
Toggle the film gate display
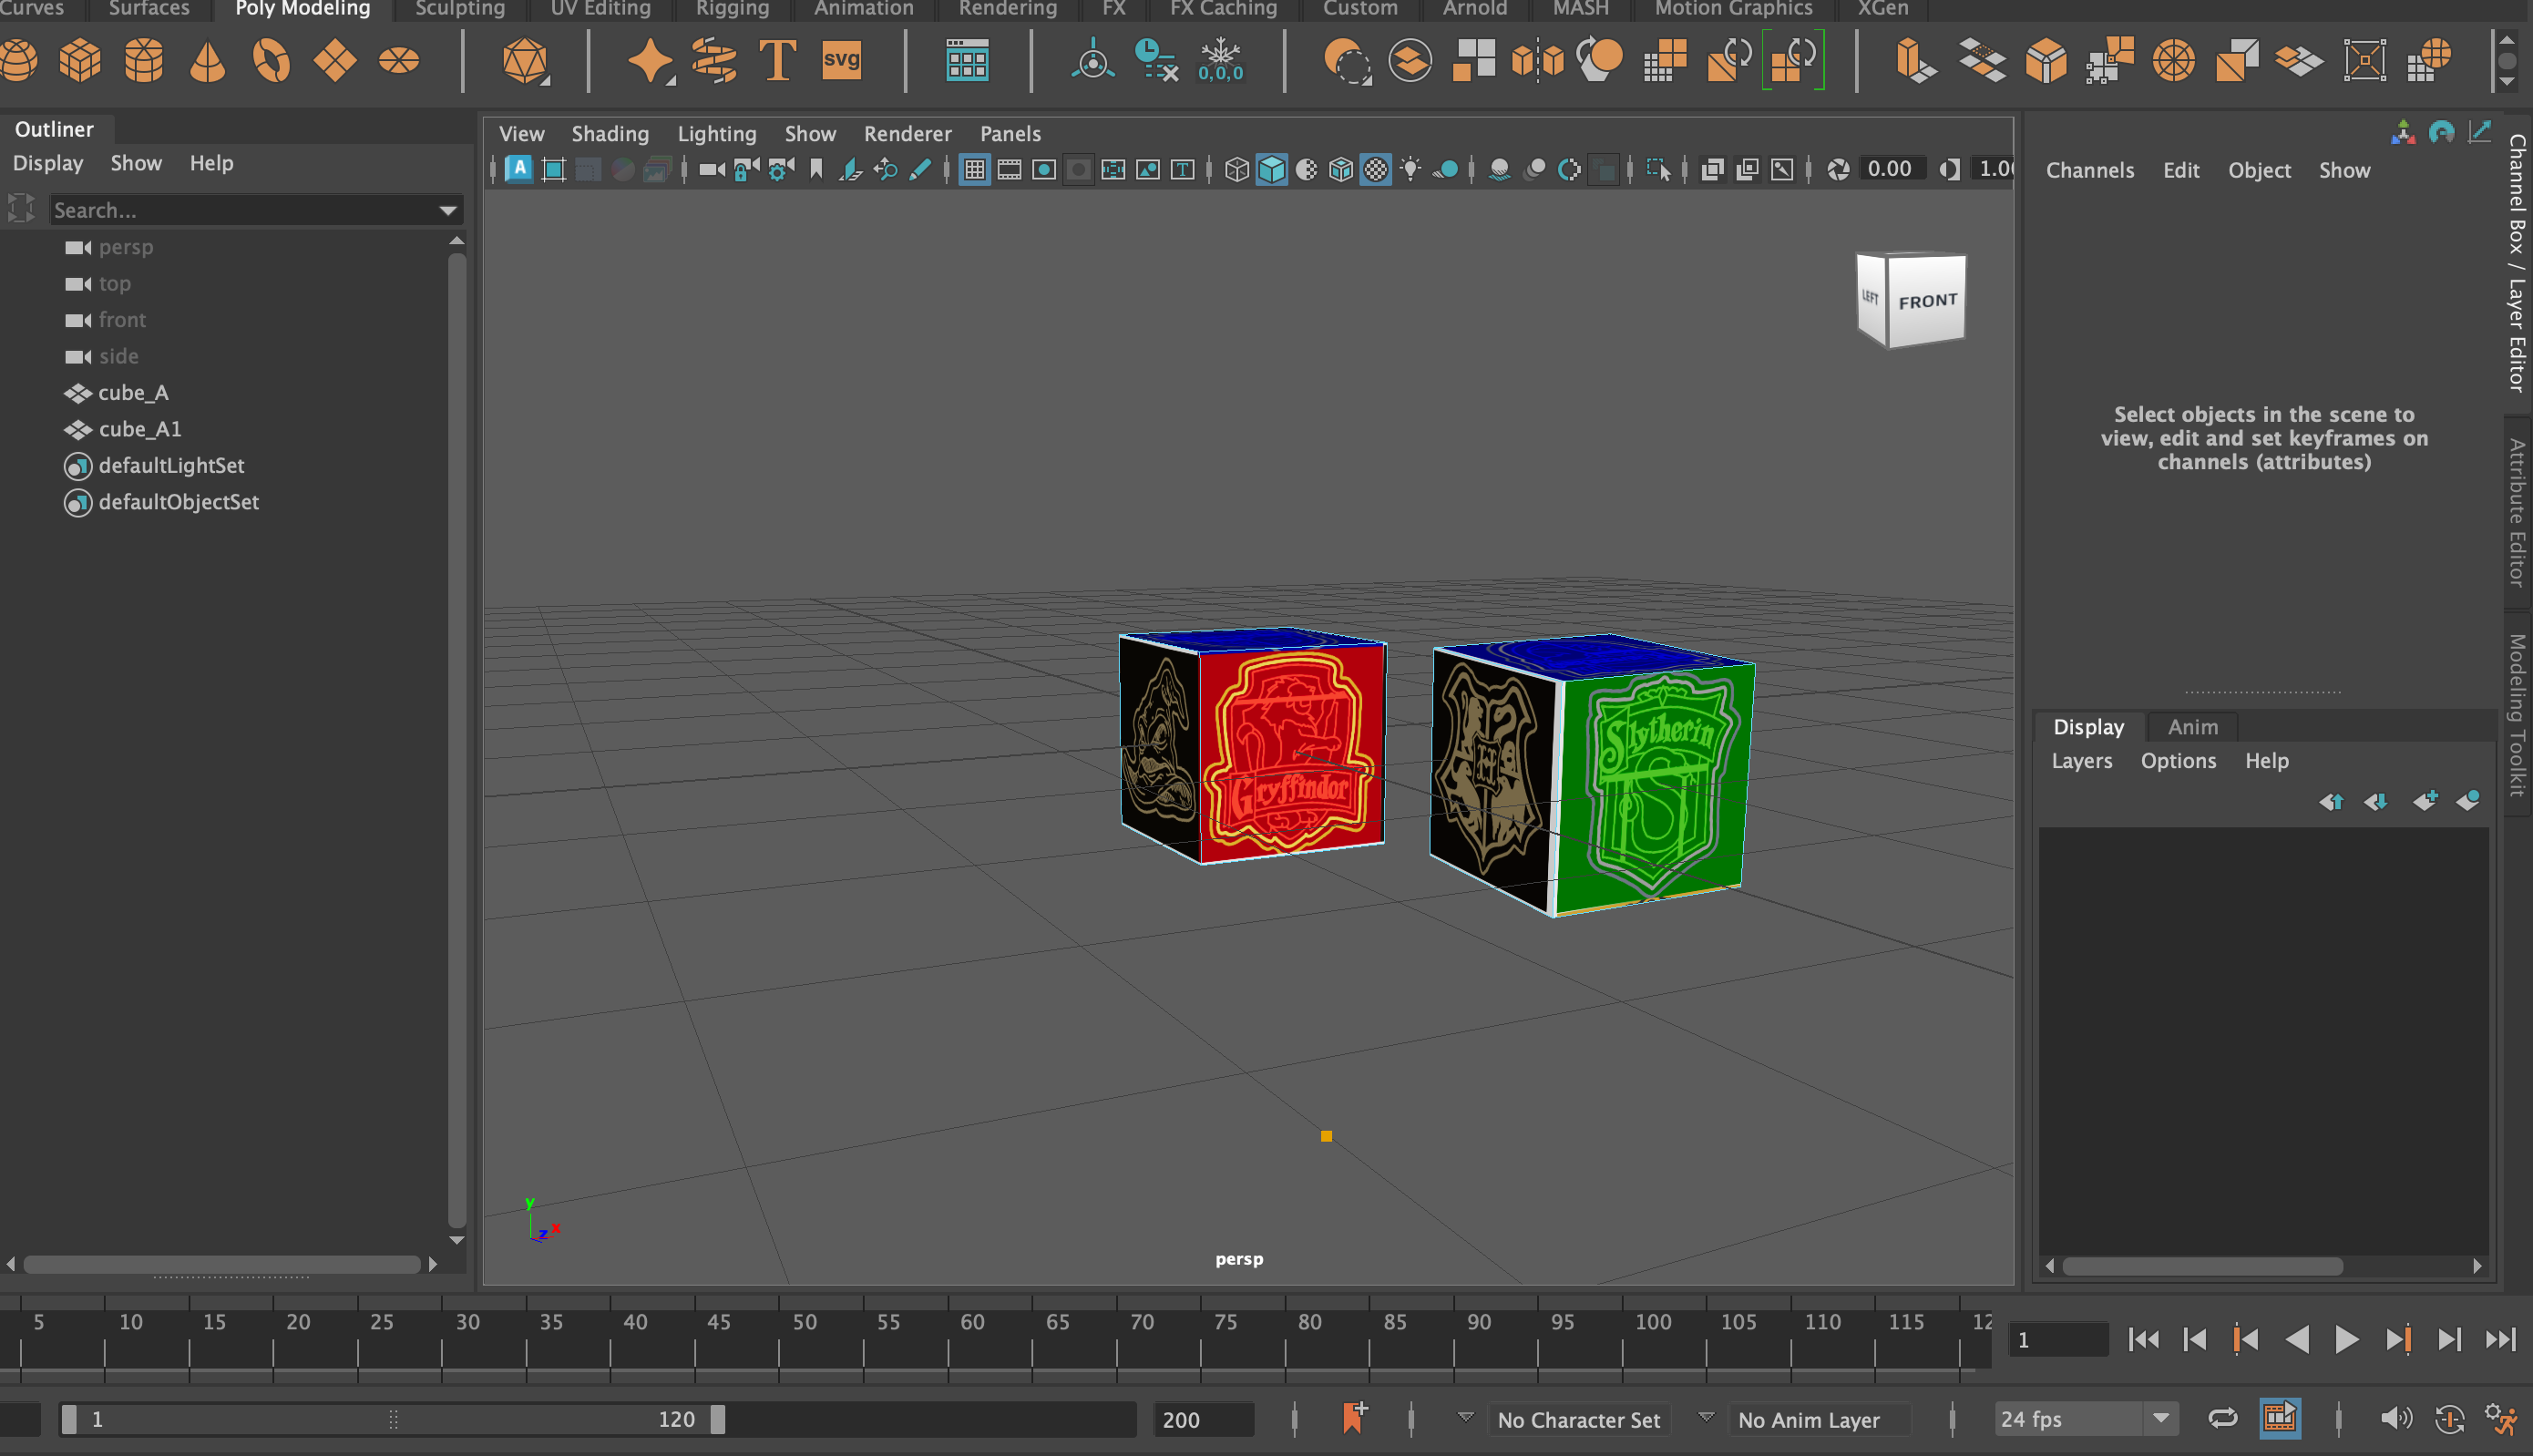click(x=1009, y=170)
